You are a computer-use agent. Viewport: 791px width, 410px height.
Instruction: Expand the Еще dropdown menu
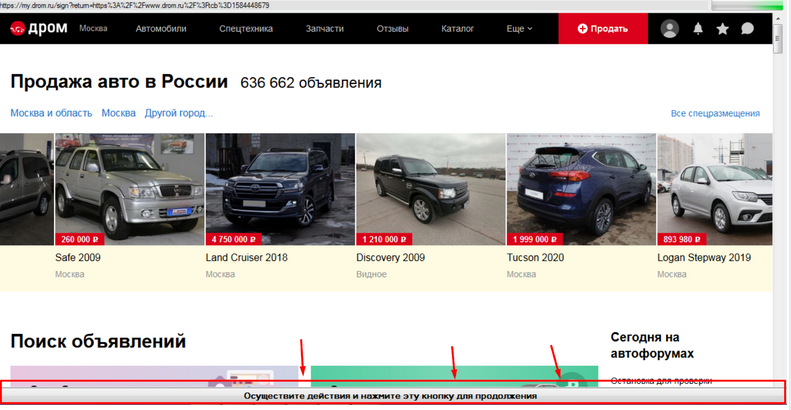[x=519, y=29]
